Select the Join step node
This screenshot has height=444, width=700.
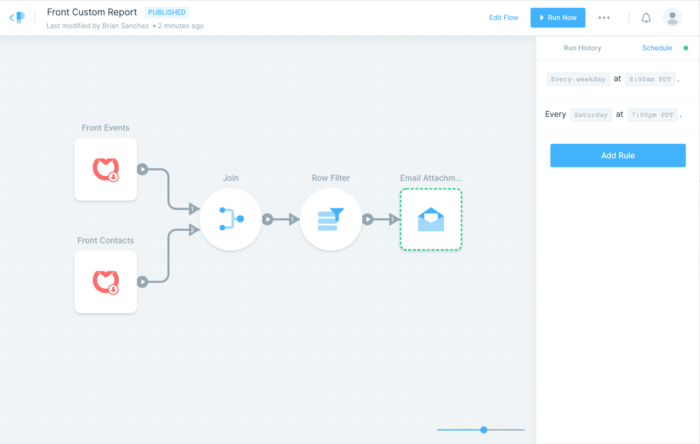(231, 219)
